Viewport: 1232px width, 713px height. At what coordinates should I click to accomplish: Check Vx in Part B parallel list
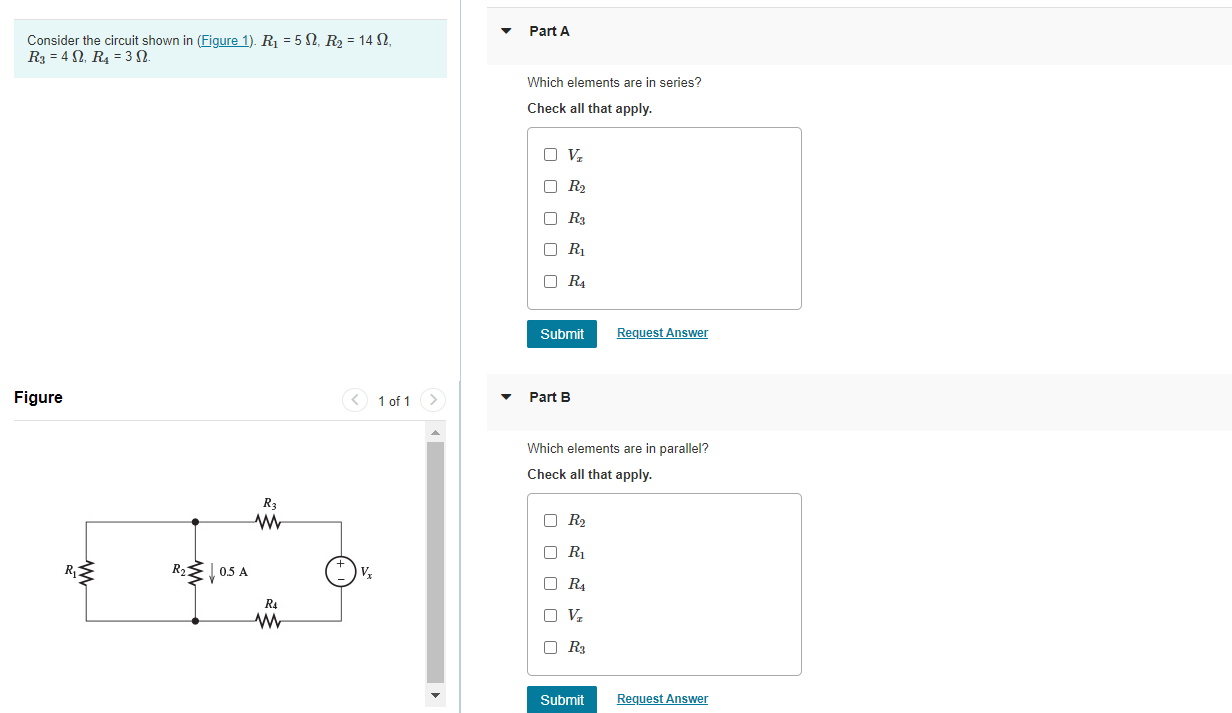coord(551,615)
